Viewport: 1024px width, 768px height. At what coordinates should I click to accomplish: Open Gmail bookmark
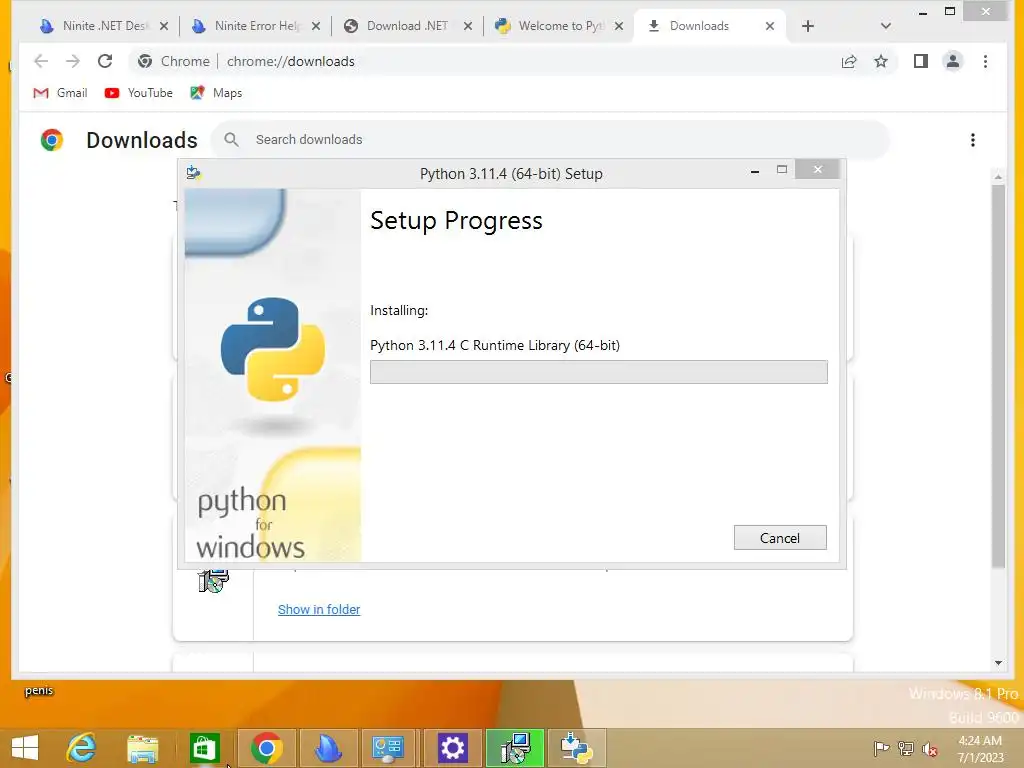pyautogui.click(x=60, y=93)
